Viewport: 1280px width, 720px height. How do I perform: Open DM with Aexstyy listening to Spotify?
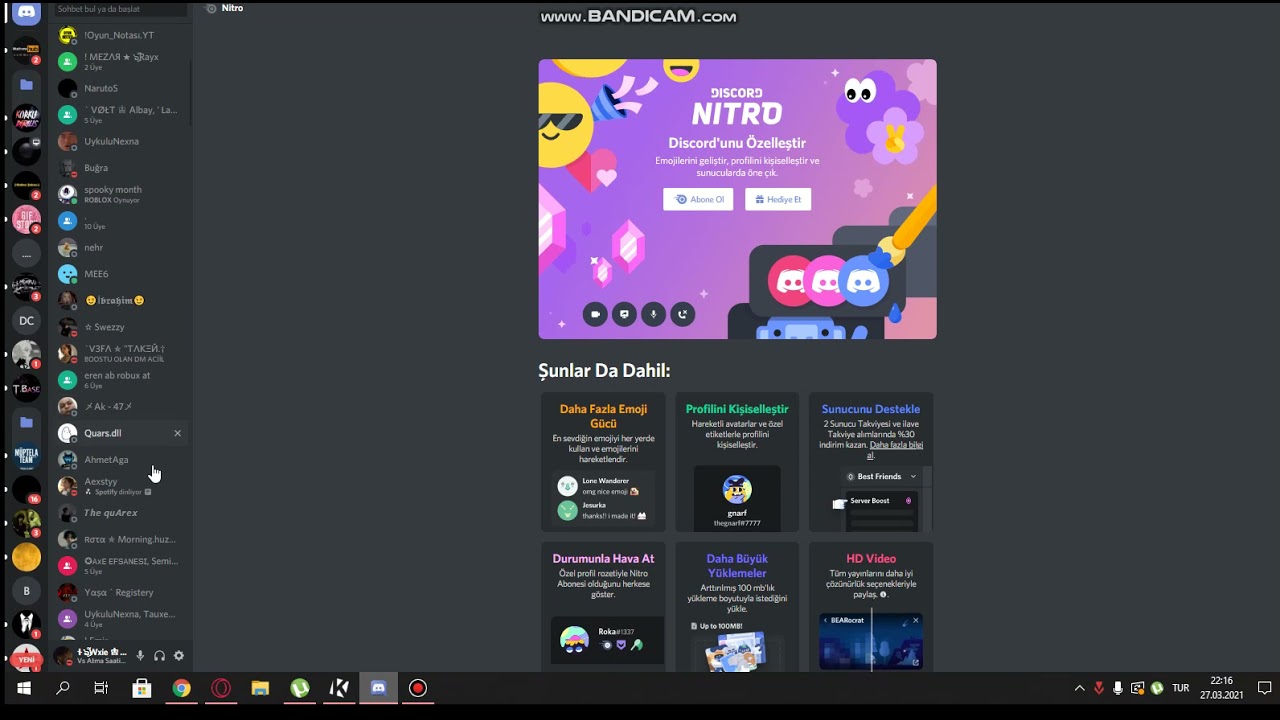point(120,486)
